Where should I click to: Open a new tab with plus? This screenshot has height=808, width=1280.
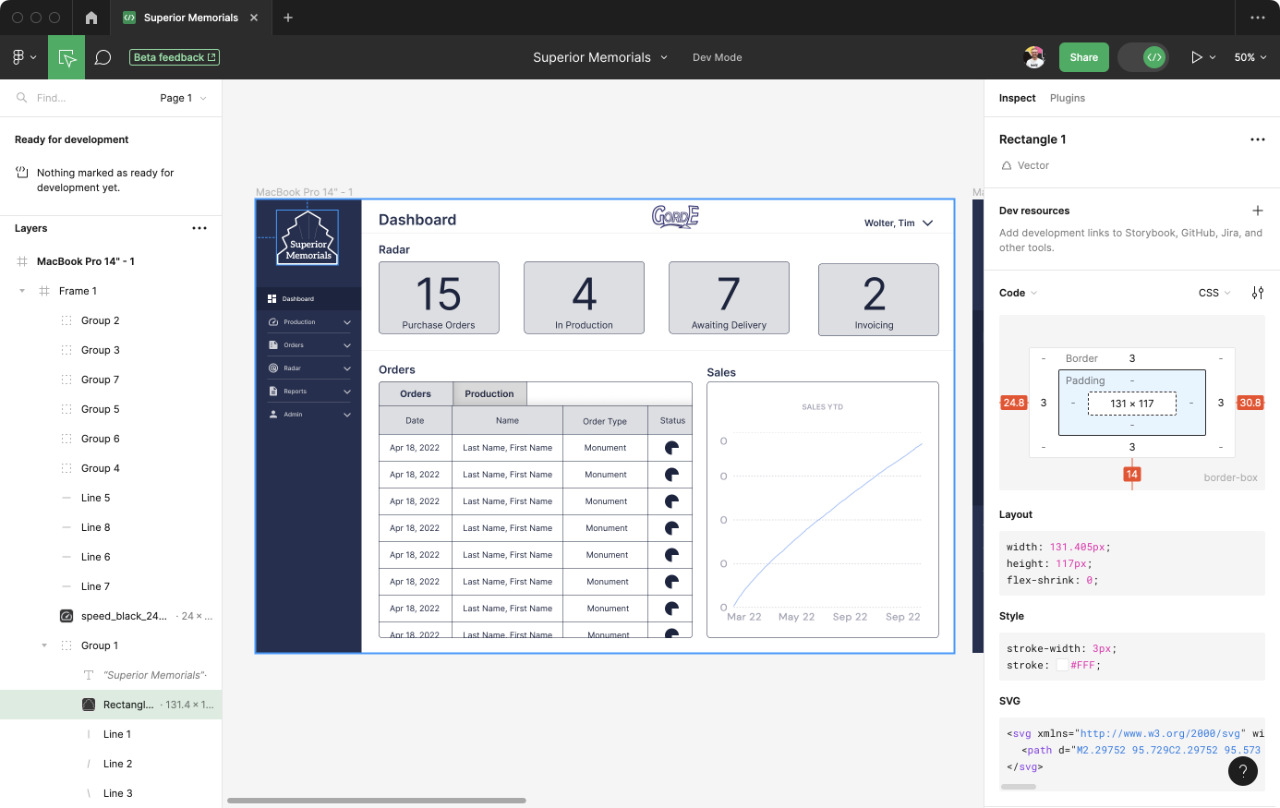click(288, 17)
